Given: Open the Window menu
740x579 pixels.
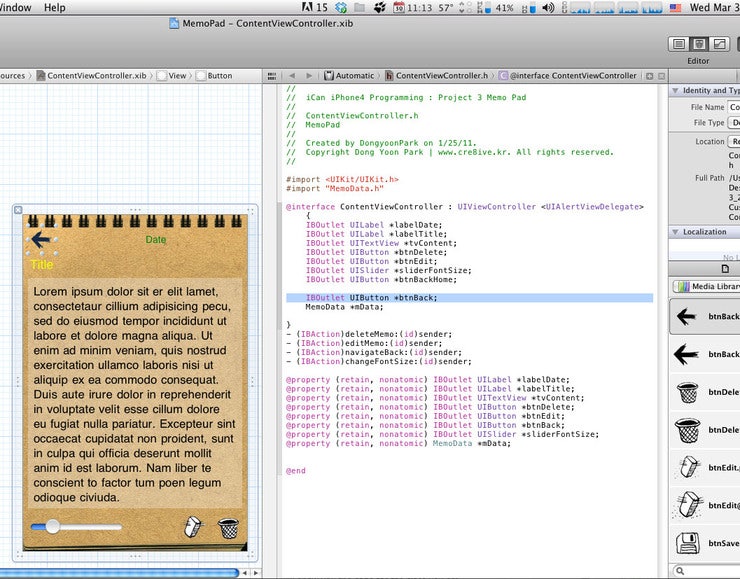Looking at the screenshot, I should coord(15,8).
